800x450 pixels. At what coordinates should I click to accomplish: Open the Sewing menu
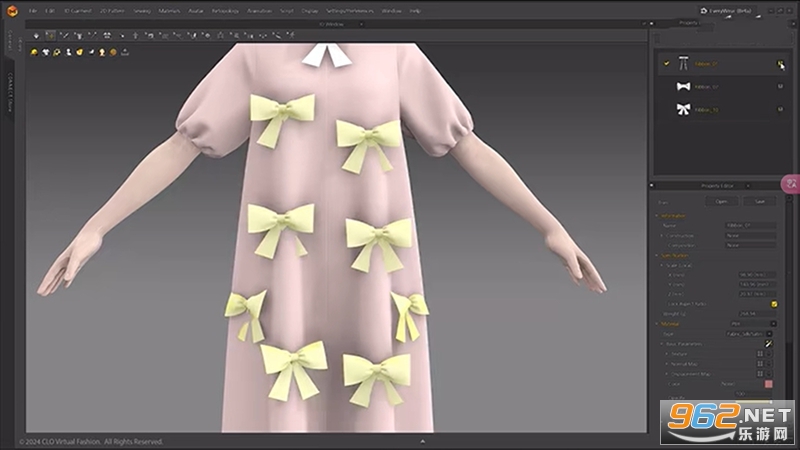tap(142, 11)
